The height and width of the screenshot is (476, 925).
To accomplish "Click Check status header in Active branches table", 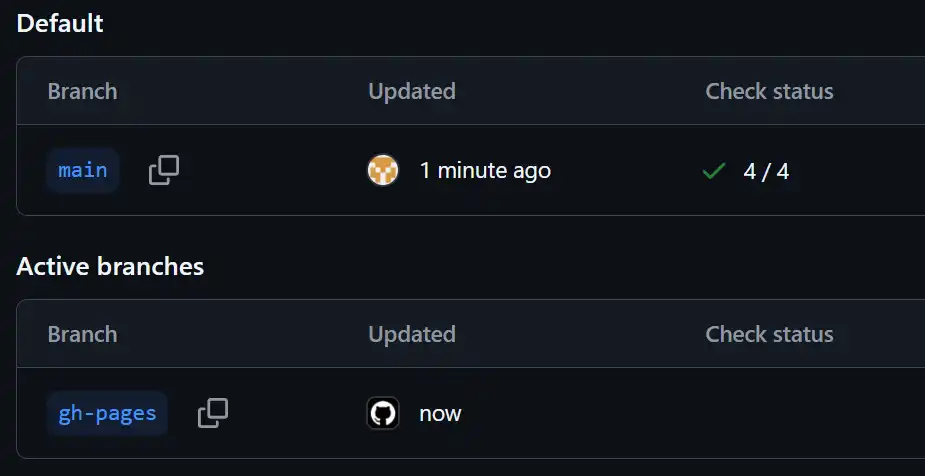I will (769, 334).
